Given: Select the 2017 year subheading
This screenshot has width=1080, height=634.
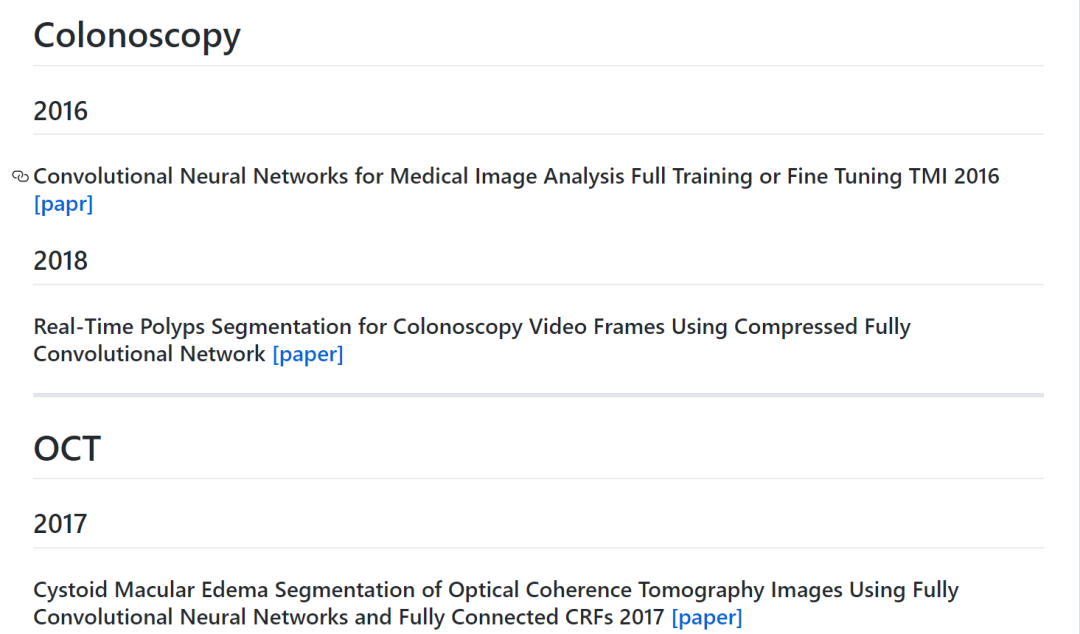Looking at the screenshot, I should [61, 524].
